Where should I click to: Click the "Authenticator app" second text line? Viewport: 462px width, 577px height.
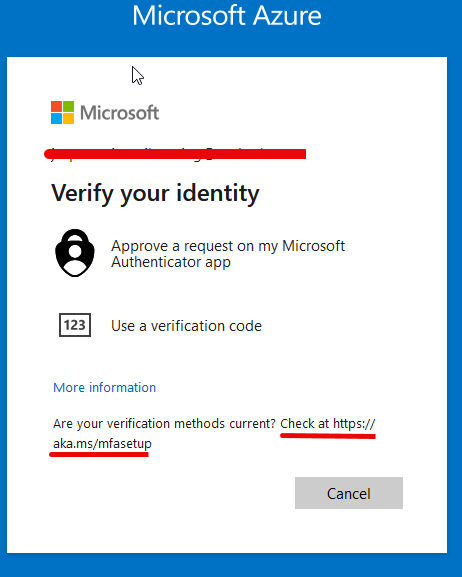[171, 262]
